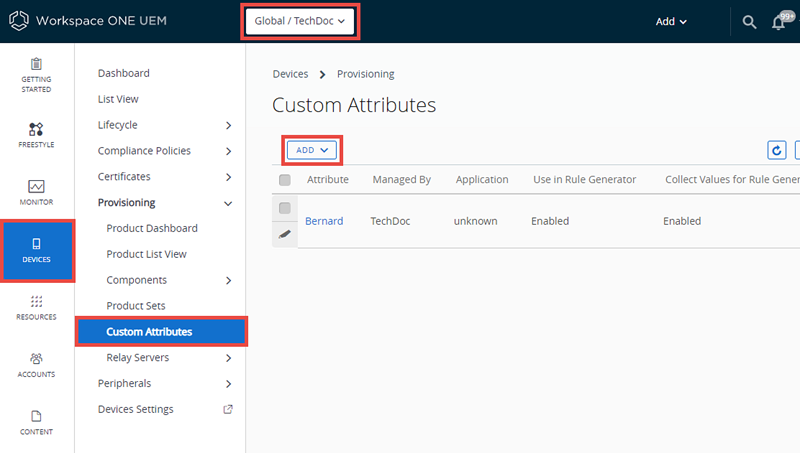Go to Dashboard in the Devices menu
This screenshot has height=453, width=800.
(x=123, y=73)
